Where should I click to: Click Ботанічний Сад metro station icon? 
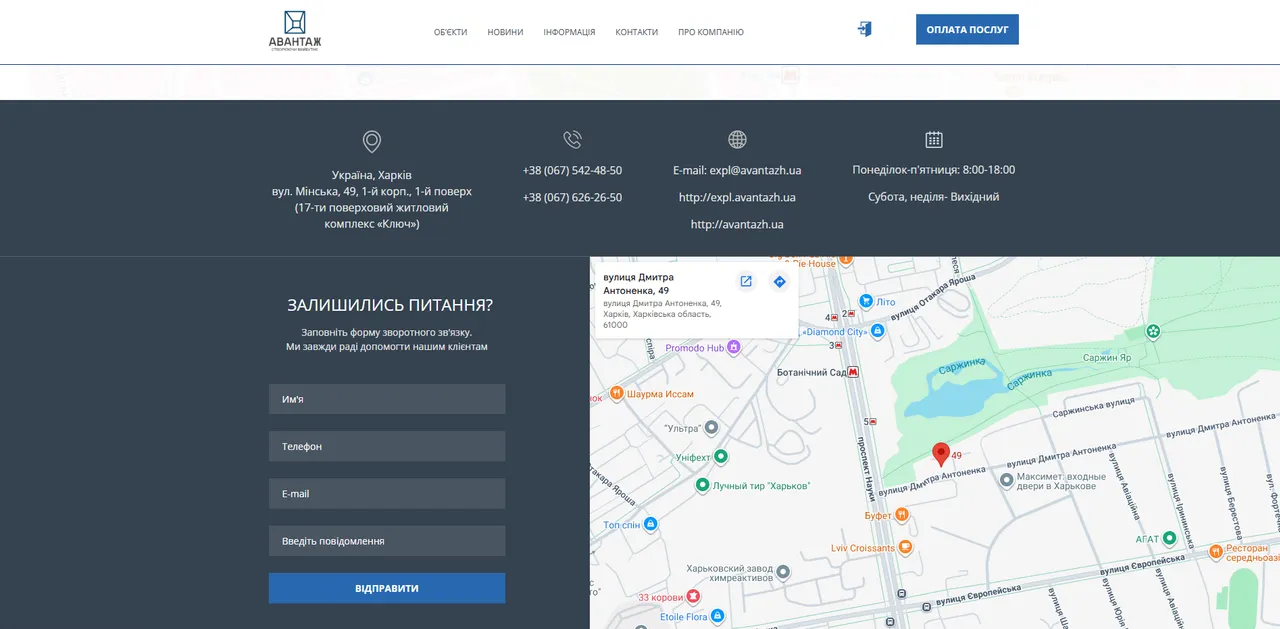tap(854, 372)
